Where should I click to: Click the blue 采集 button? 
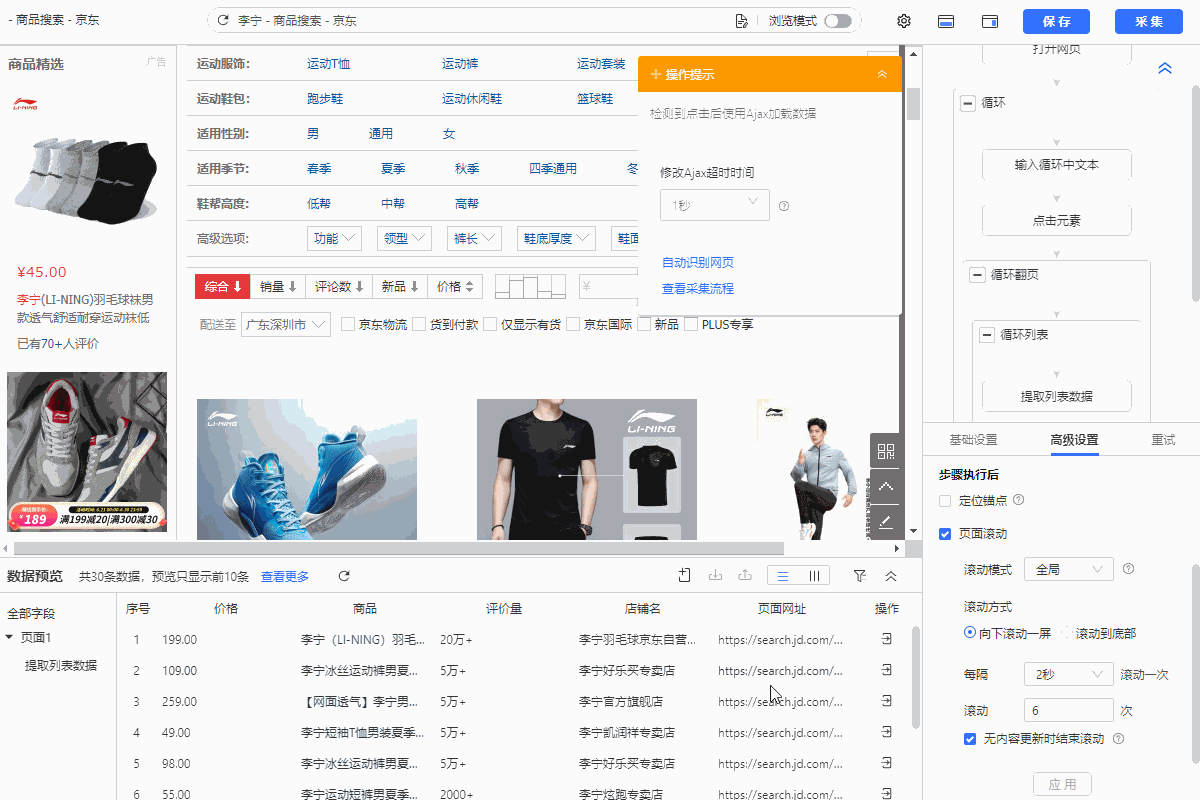click(1149, 22)
